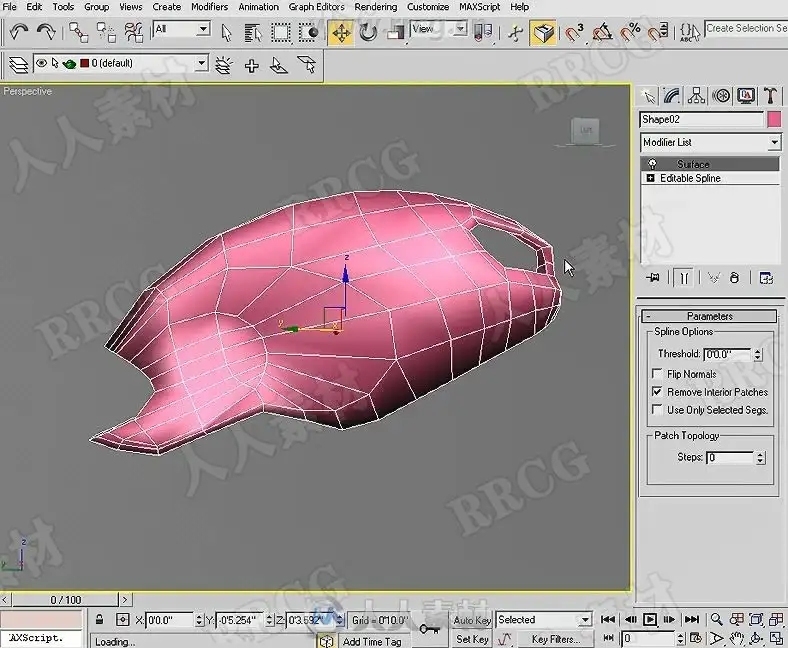Switch to Utilities hammer tab
The image size is (788, 648).
(x=770, y=96)
